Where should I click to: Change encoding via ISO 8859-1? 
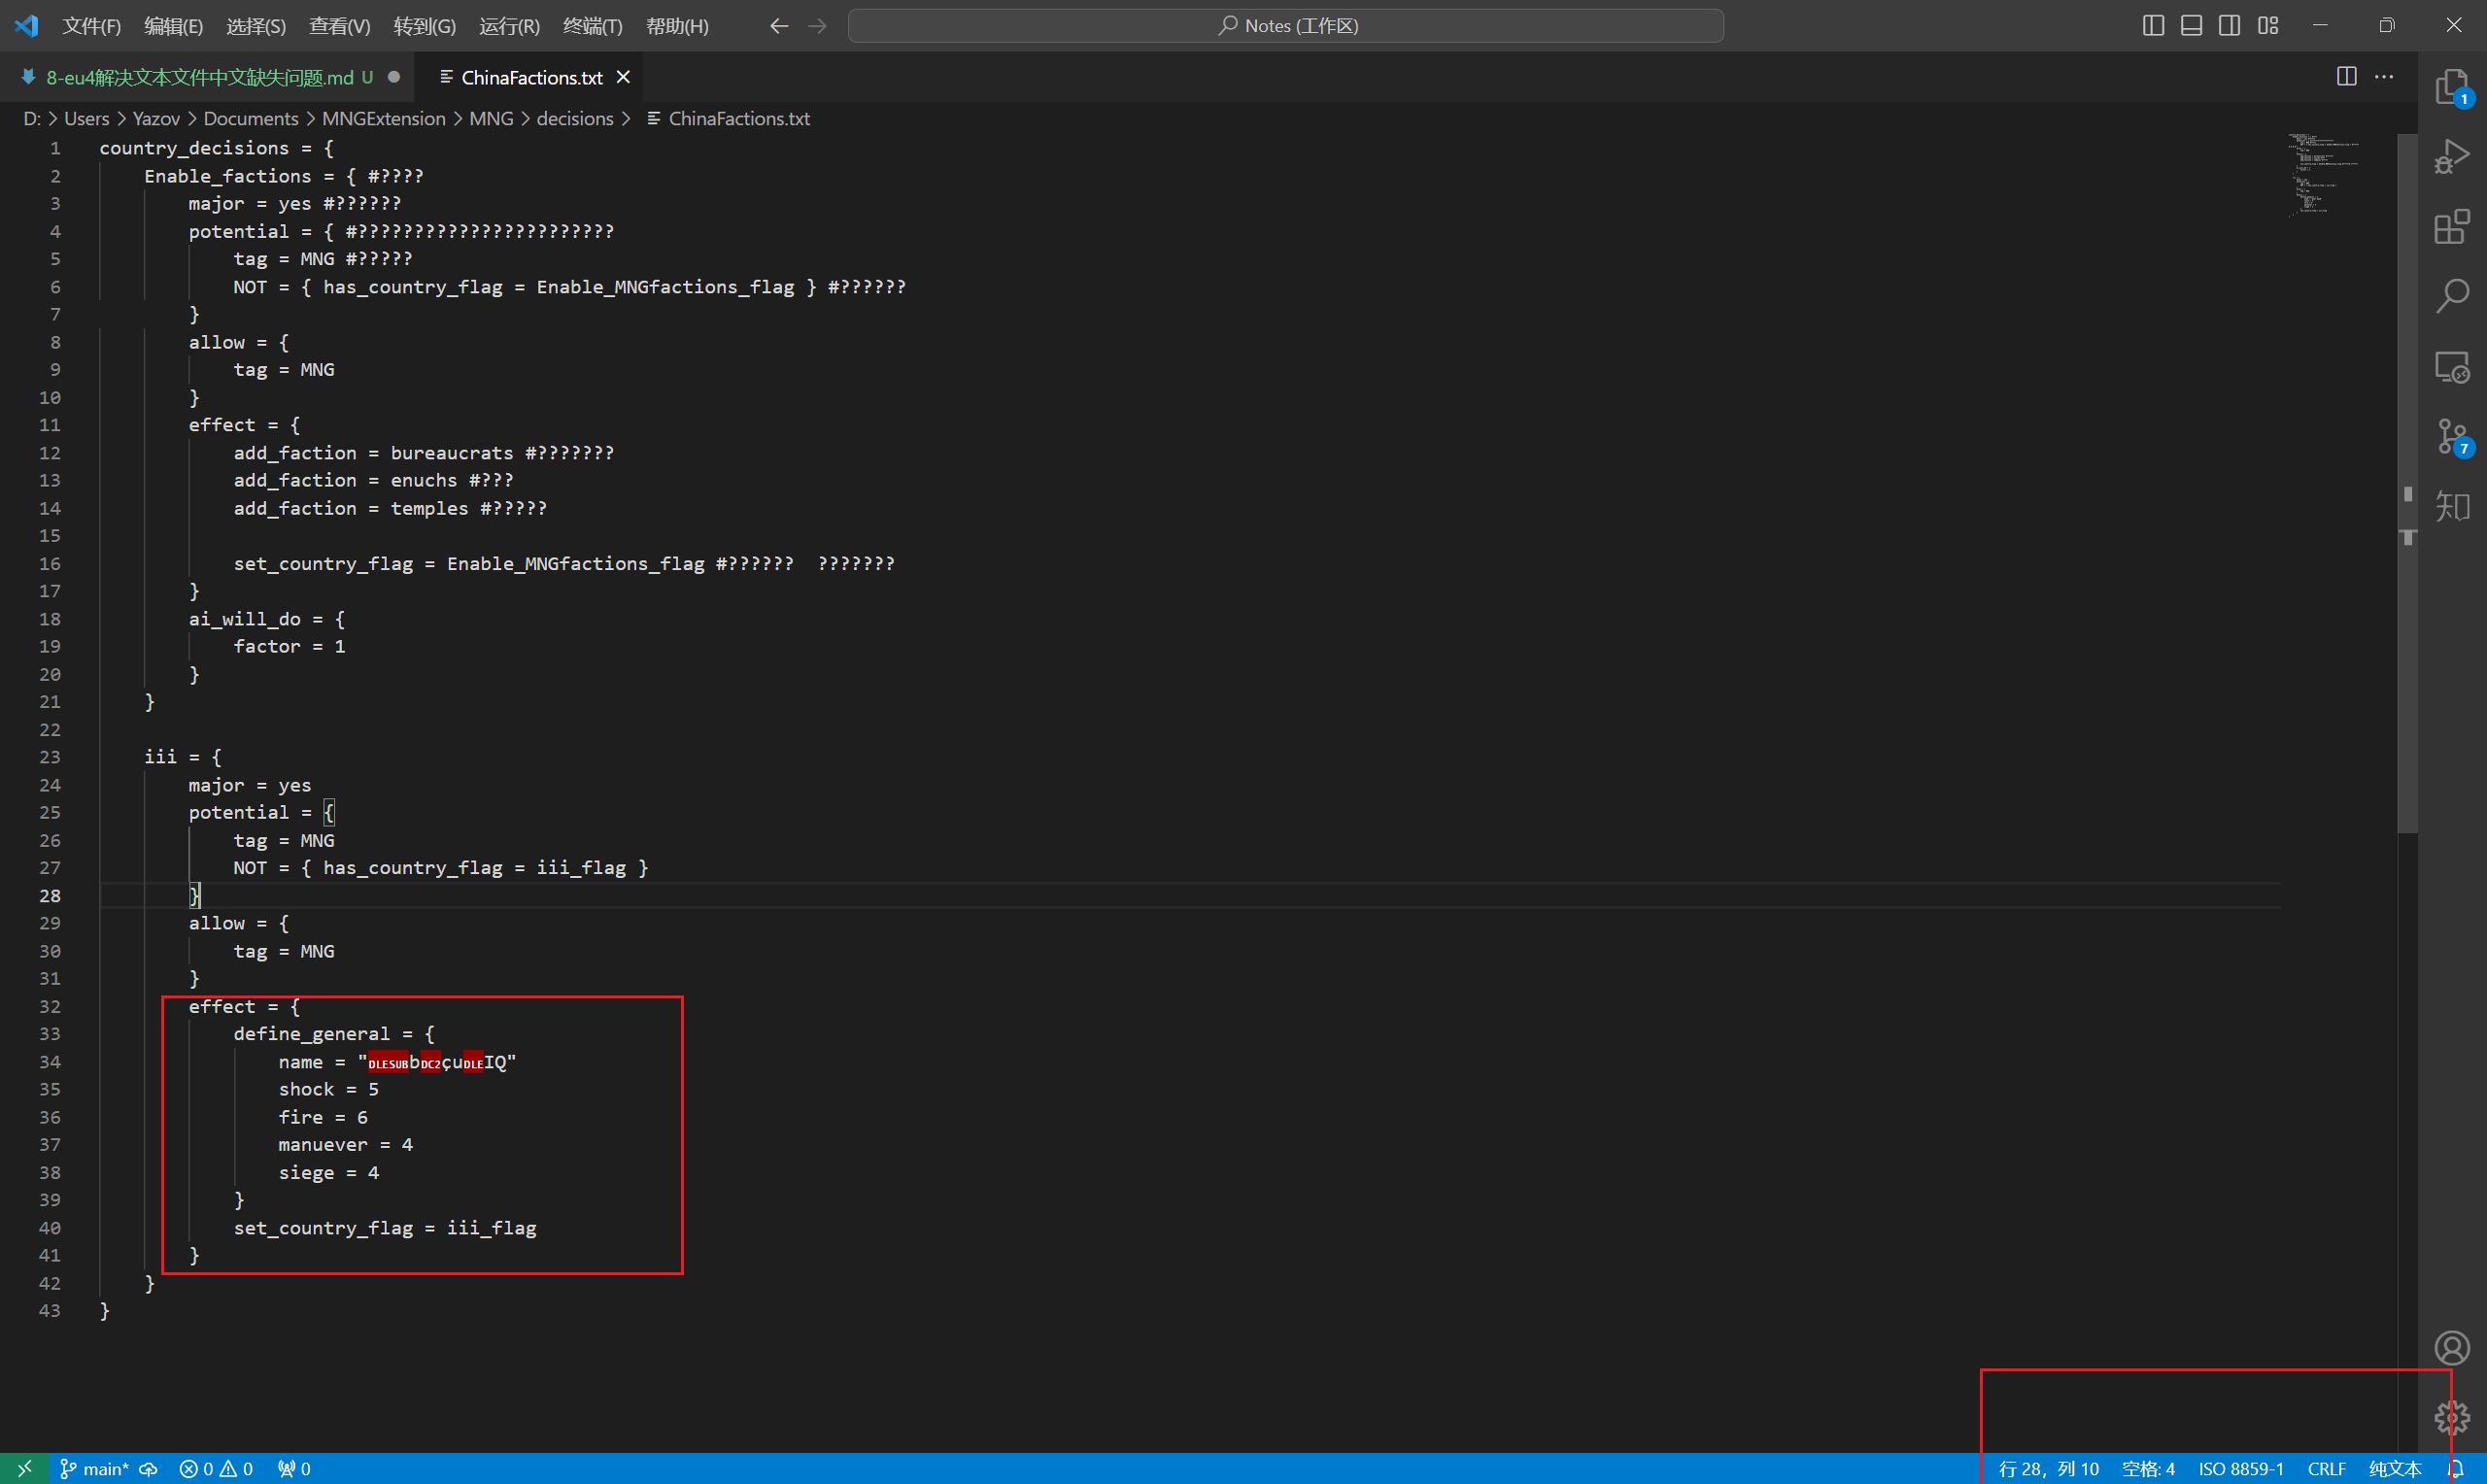click(x=2241, y=1469)
